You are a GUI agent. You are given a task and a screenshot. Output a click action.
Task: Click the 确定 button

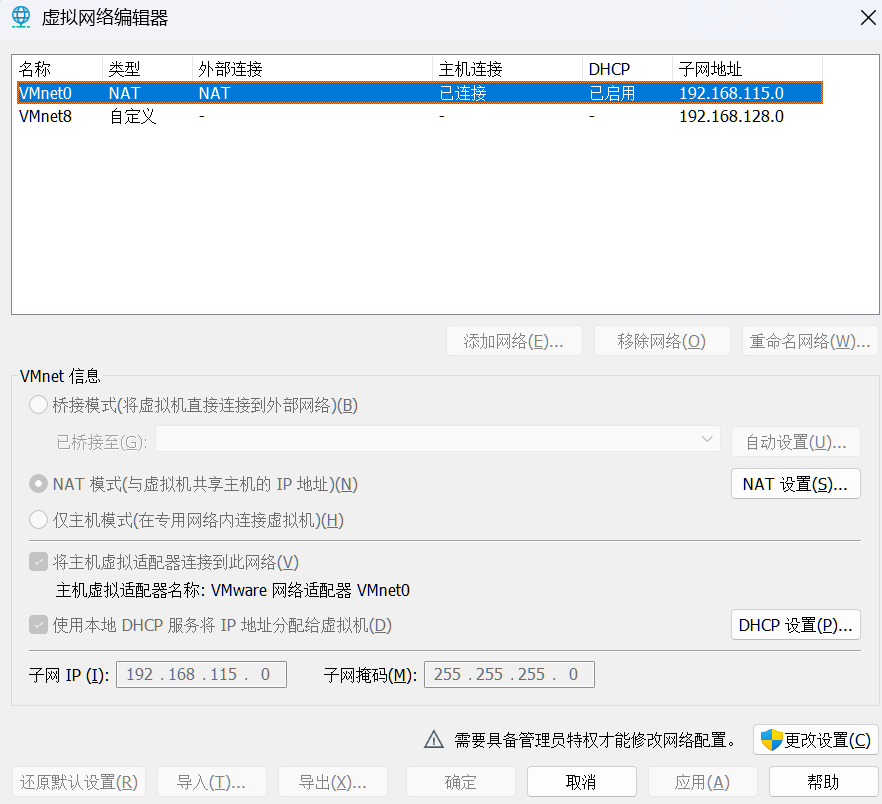[x=461, y=781]
